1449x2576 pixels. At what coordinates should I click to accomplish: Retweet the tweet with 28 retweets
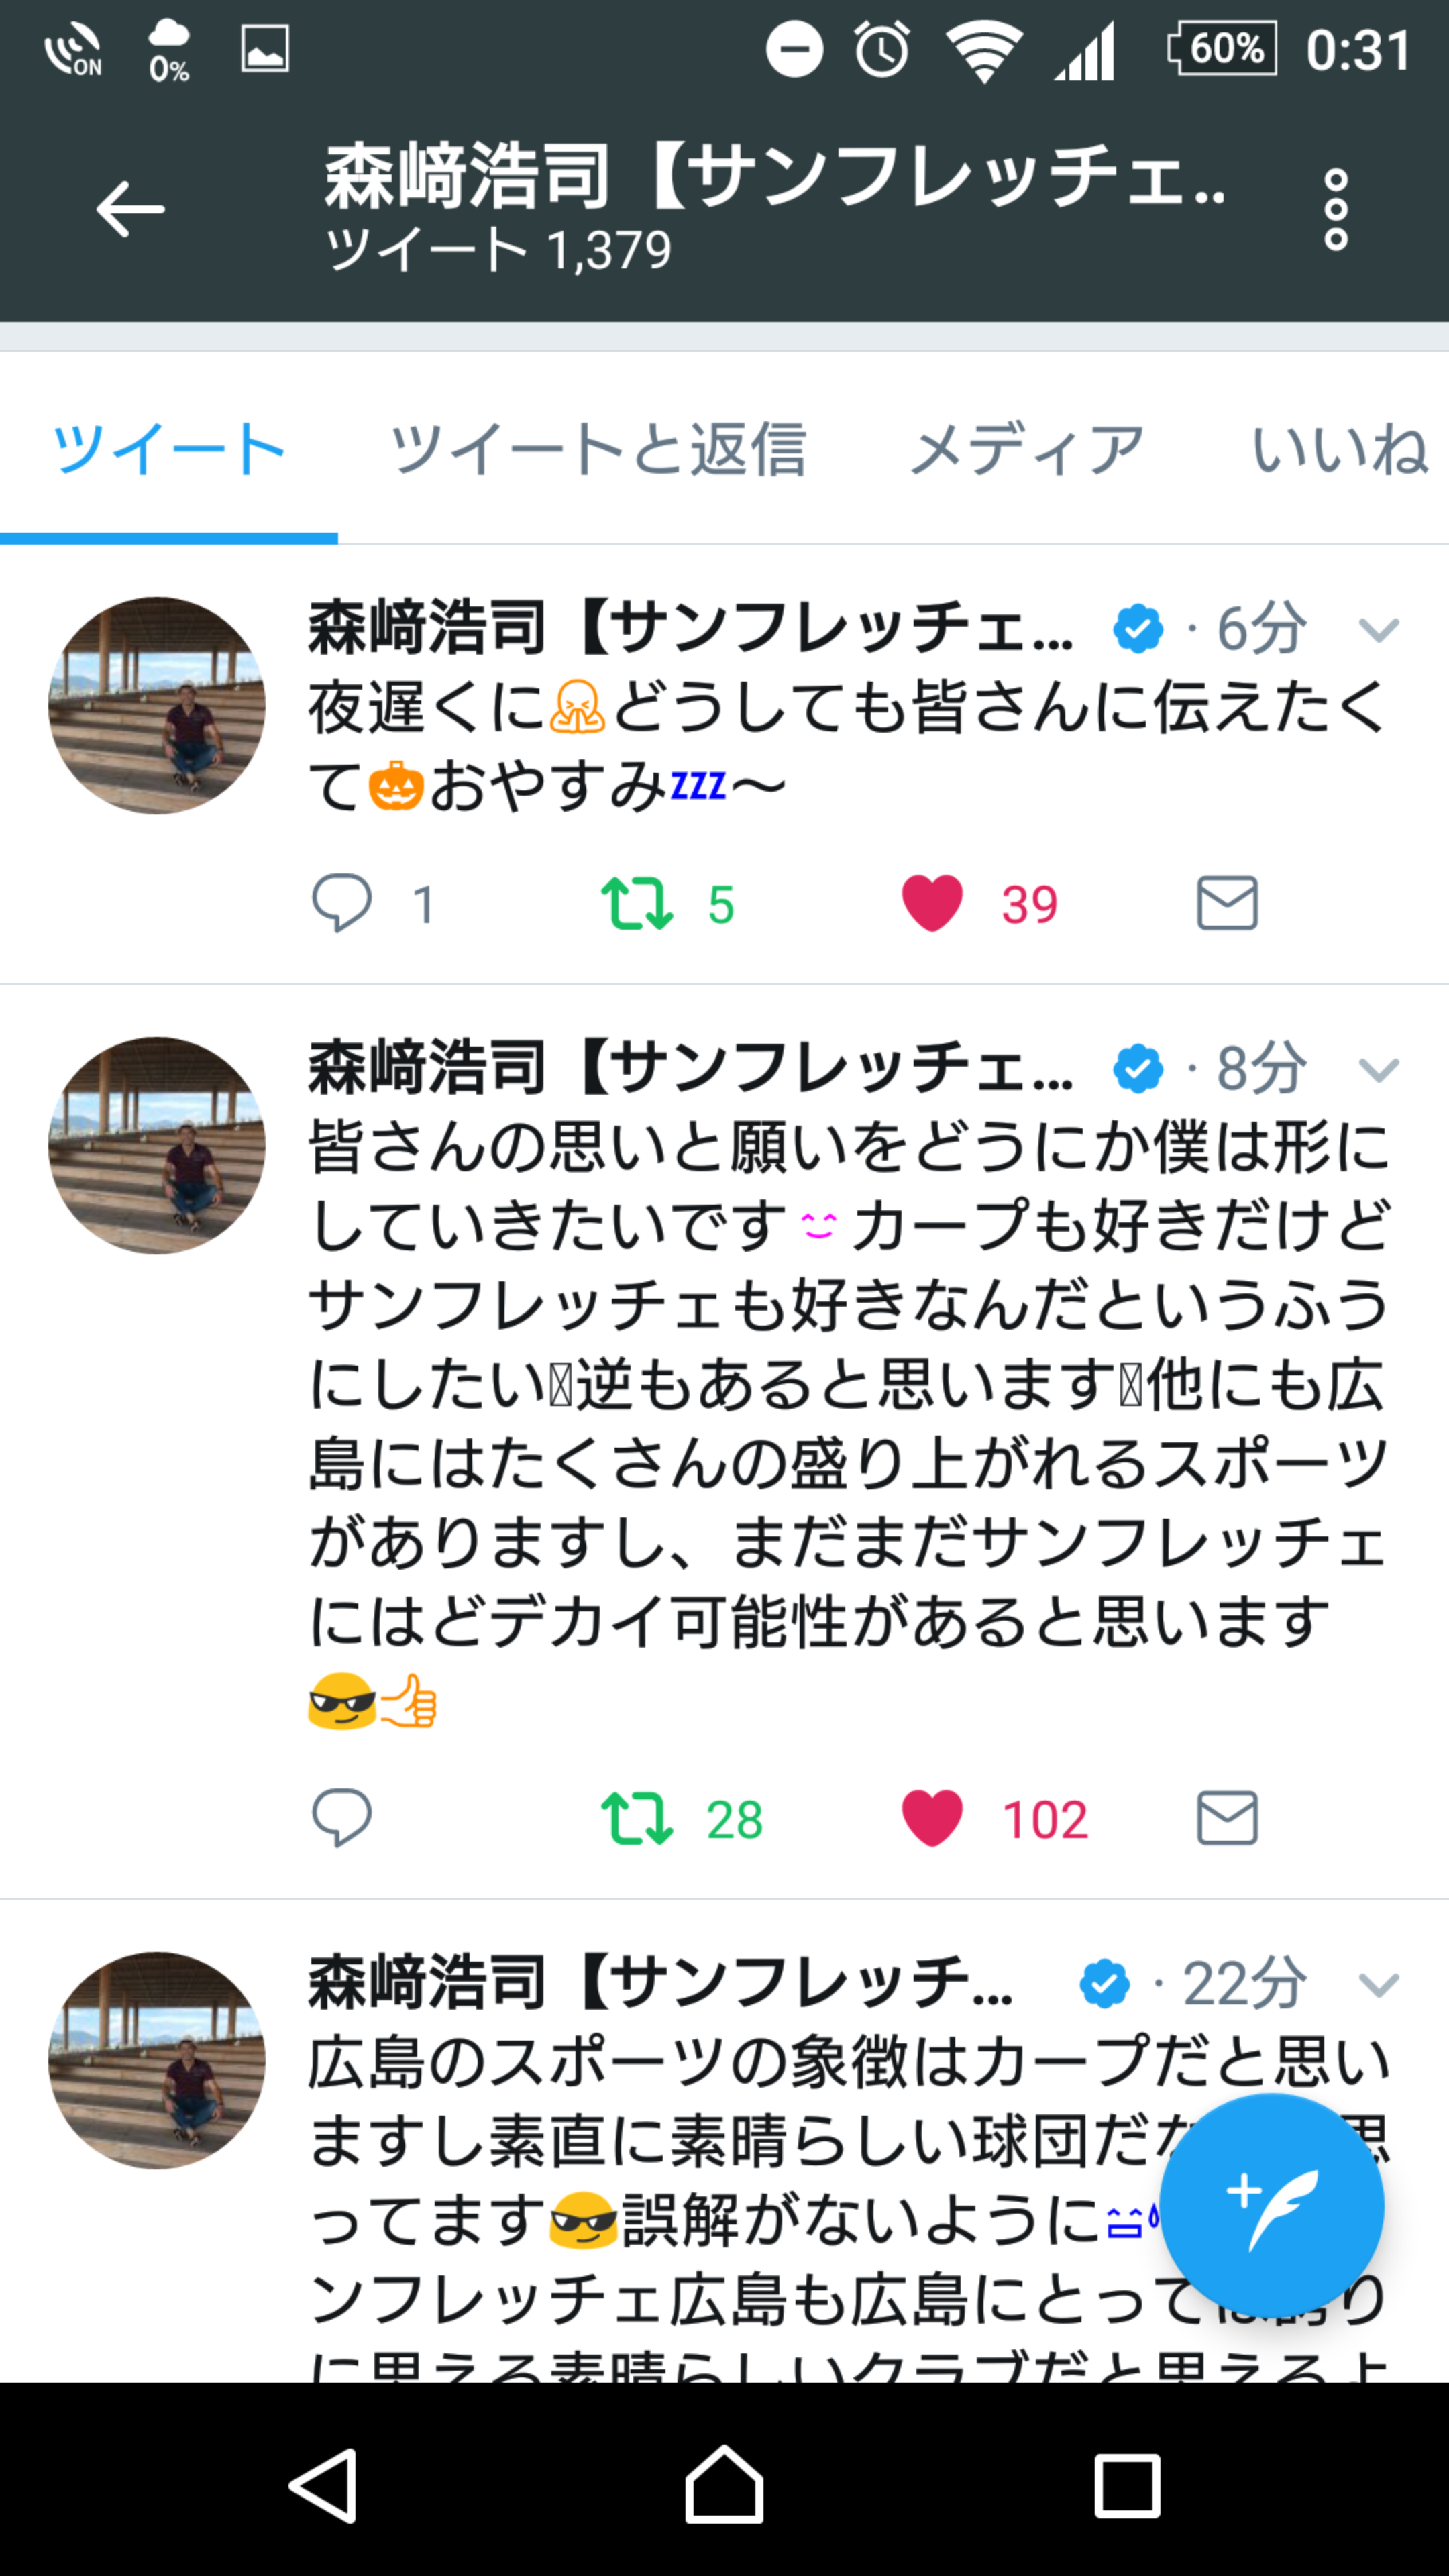click(x=636, y=1818)
